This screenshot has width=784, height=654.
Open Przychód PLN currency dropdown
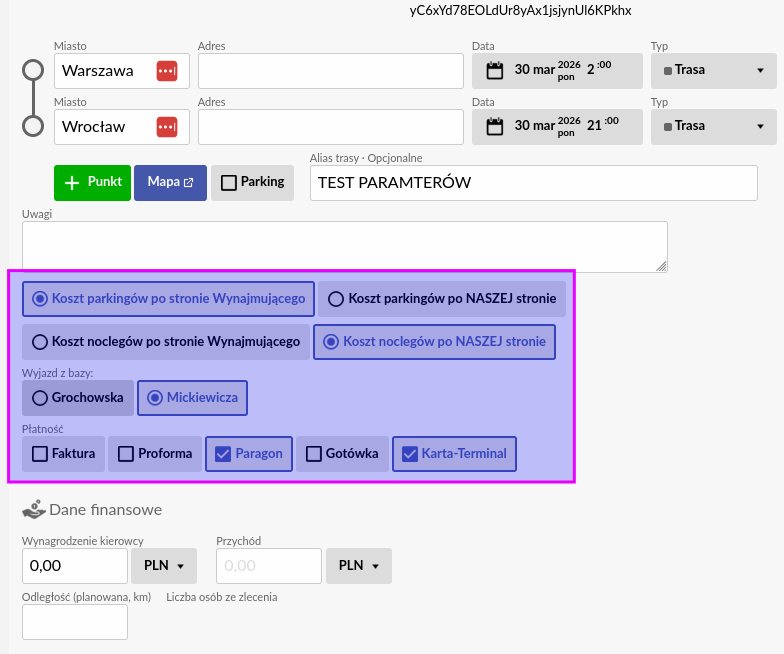(359, 566)
